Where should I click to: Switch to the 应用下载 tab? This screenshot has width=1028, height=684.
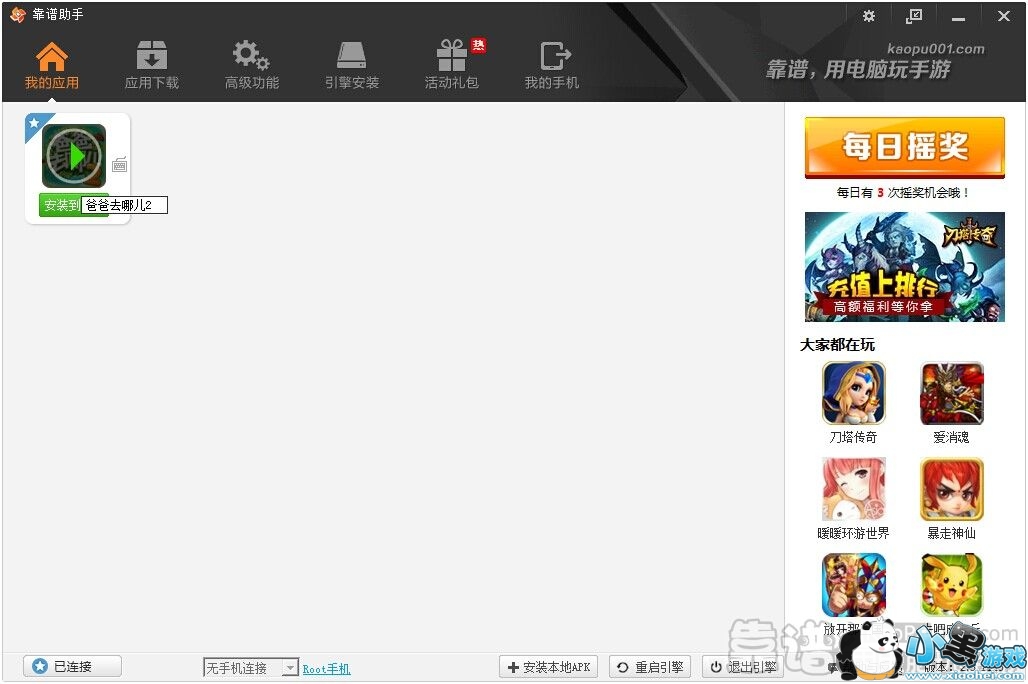[x=151, y=66]
